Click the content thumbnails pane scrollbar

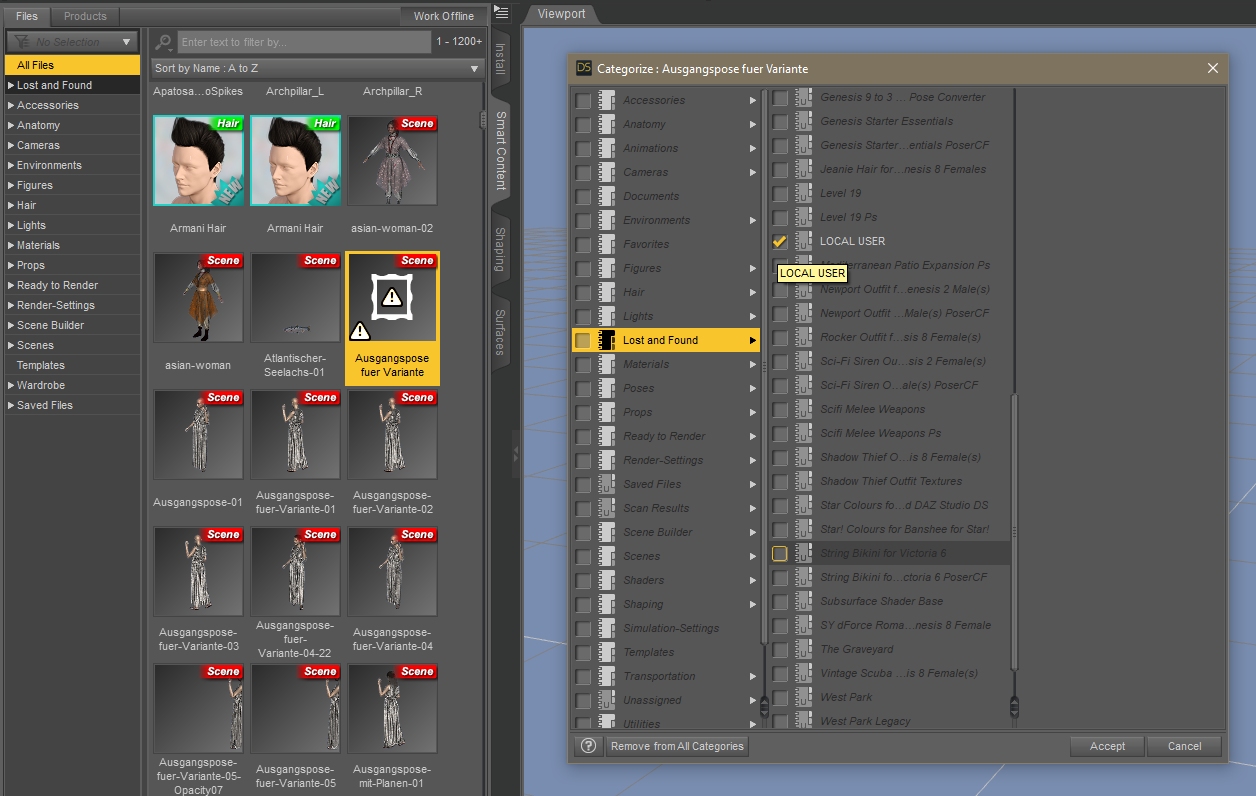pyautogui.click(x=483, y=120)
